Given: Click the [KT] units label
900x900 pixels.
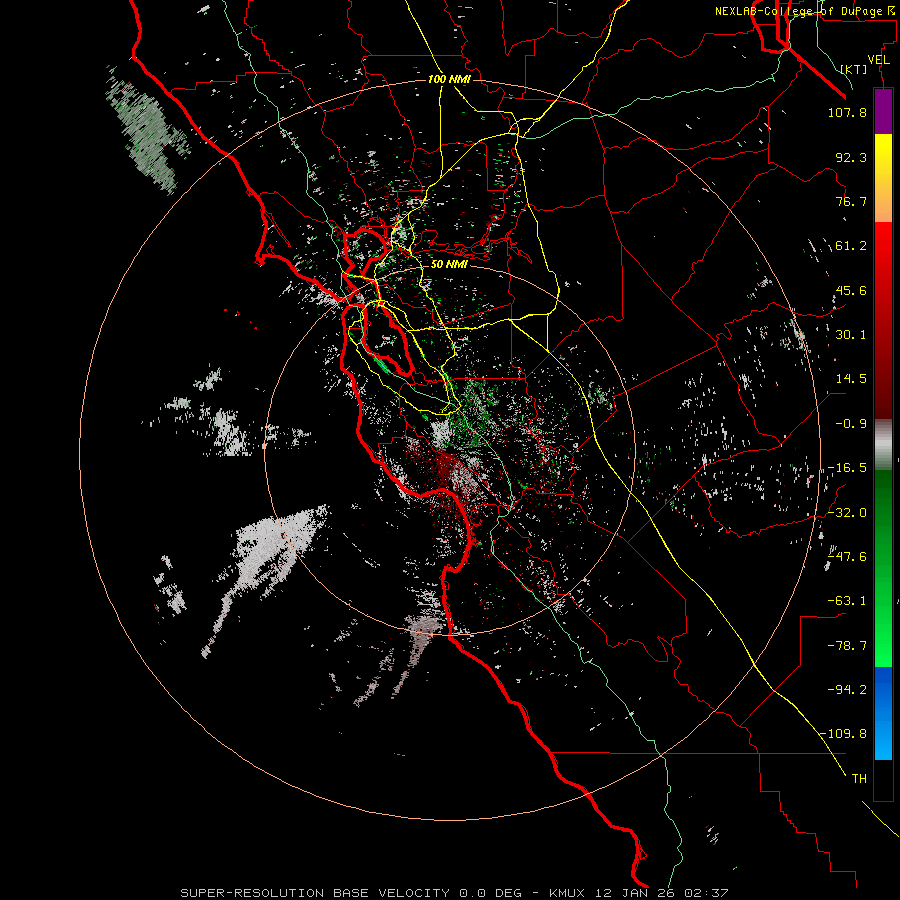Looking at the screenshot, I should tap(854, 69).
